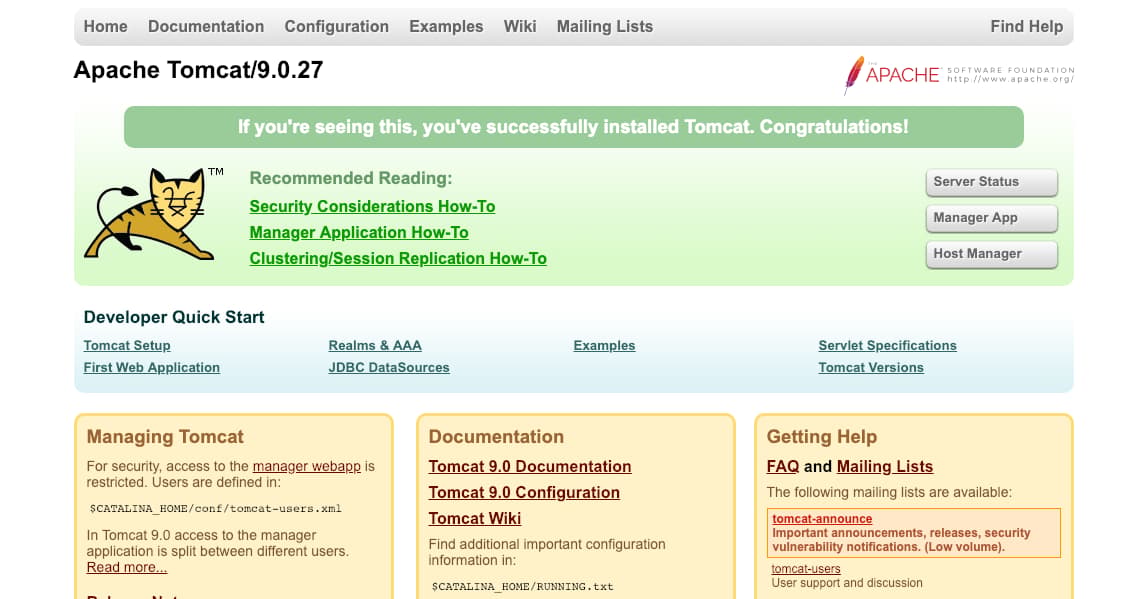Open the First Web Application link
This screenshot has height=599, width=1144.
[152, 367]
